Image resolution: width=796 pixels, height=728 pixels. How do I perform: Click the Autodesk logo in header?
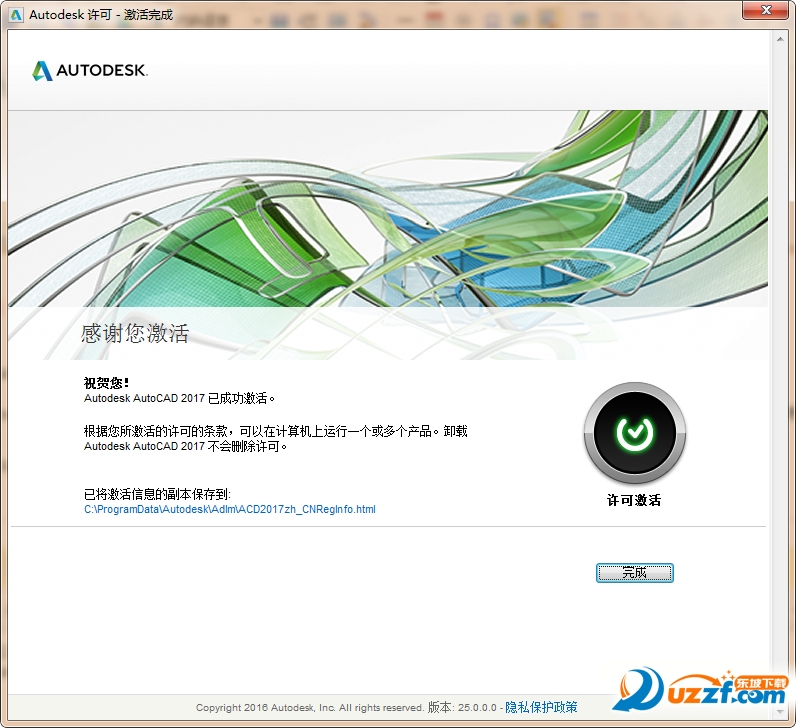90,71
